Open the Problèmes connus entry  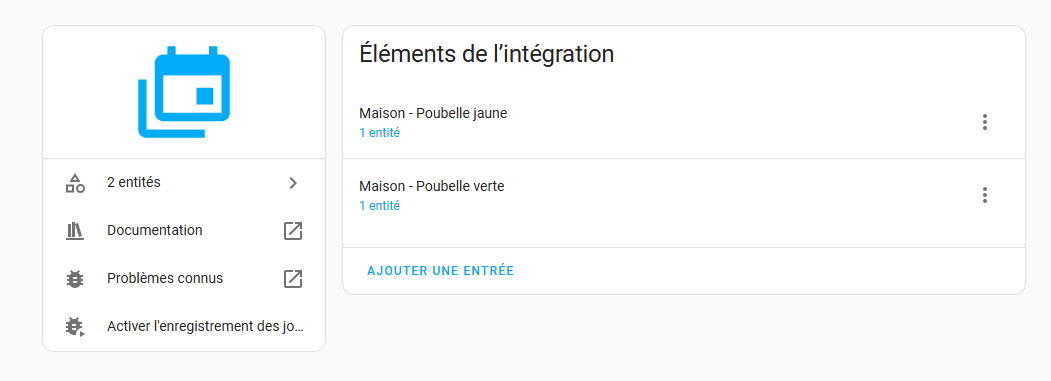[x=184, y=279]
